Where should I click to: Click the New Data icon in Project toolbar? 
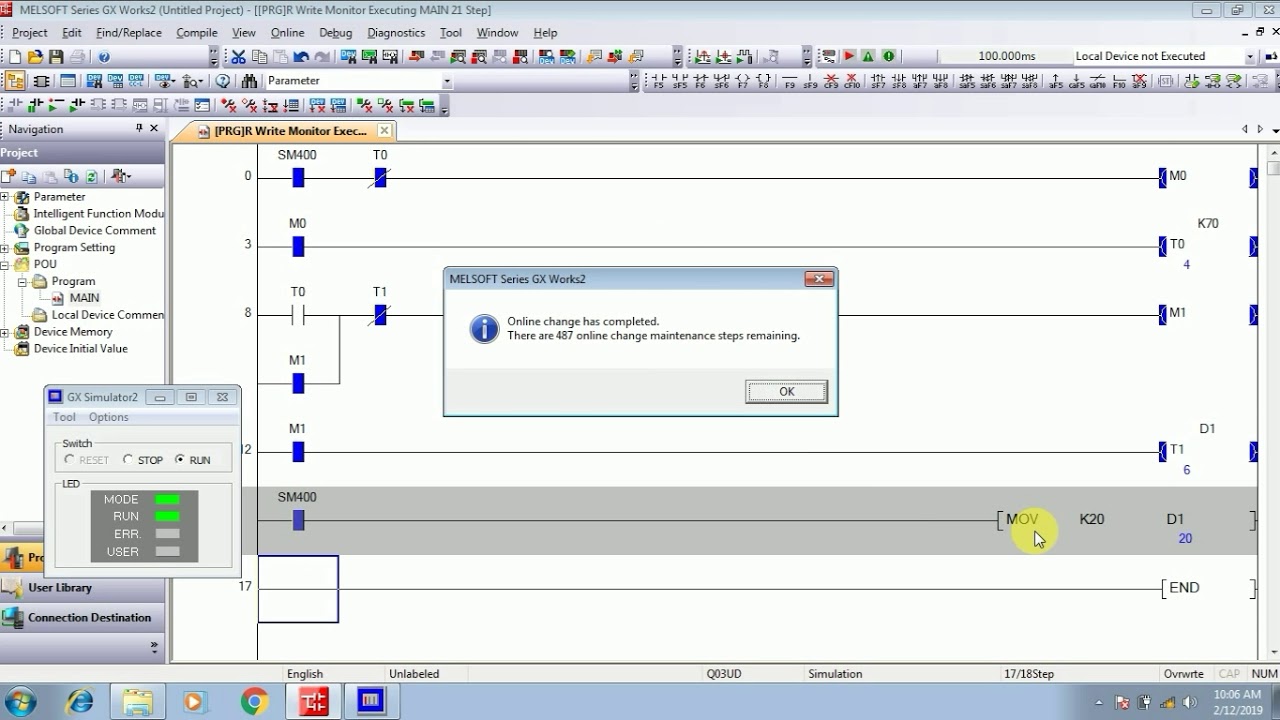(7, 176)
